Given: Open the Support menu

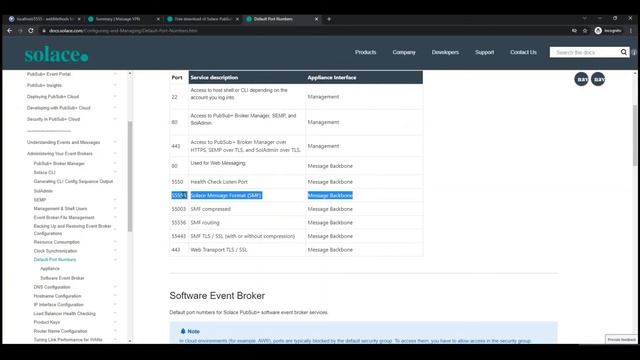Looking at the screenshot, I should coord(484,52).
